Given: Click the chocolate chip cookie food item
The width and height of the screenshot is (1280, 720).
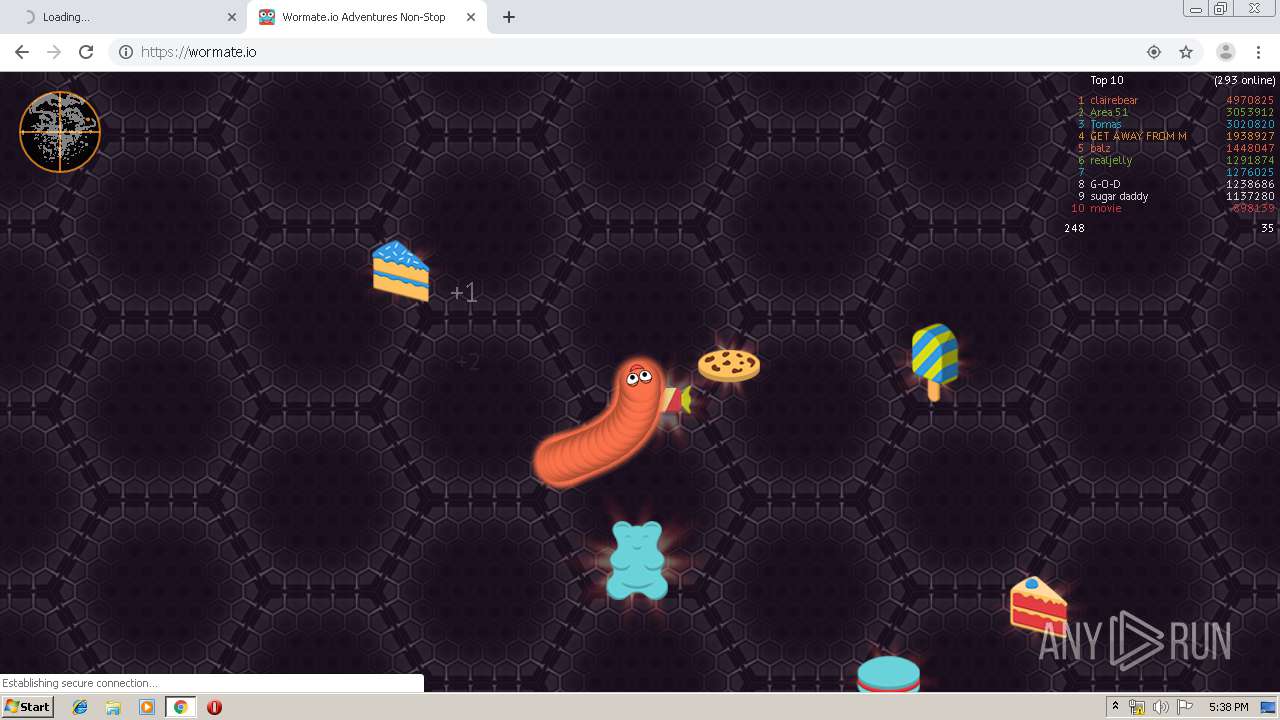Looking at the screenshot, I should 729,365.
